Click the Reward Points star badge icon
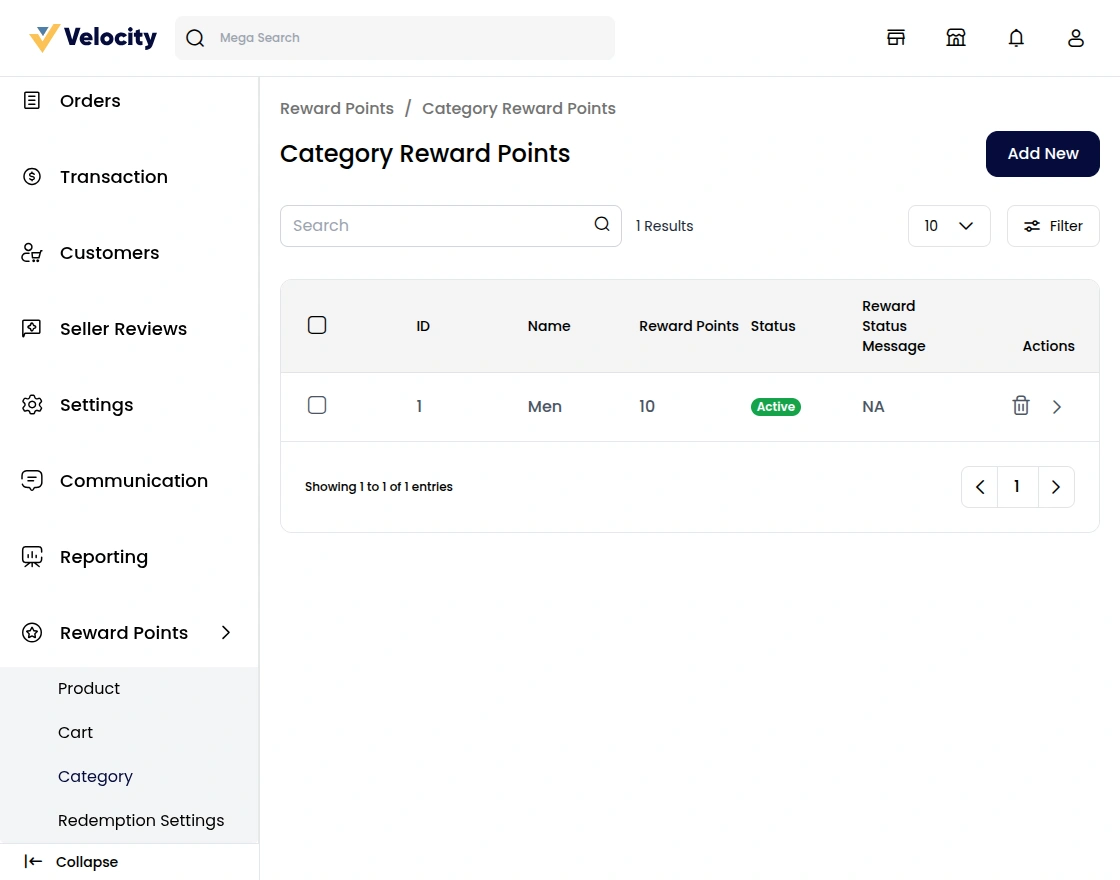 pos(31,633)
